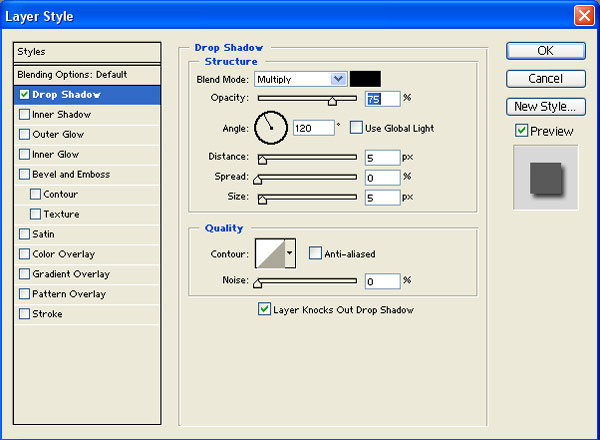Uncheck Layer Knocks Out Drop Shadow
600x440 pixels.
coord(265,310)
